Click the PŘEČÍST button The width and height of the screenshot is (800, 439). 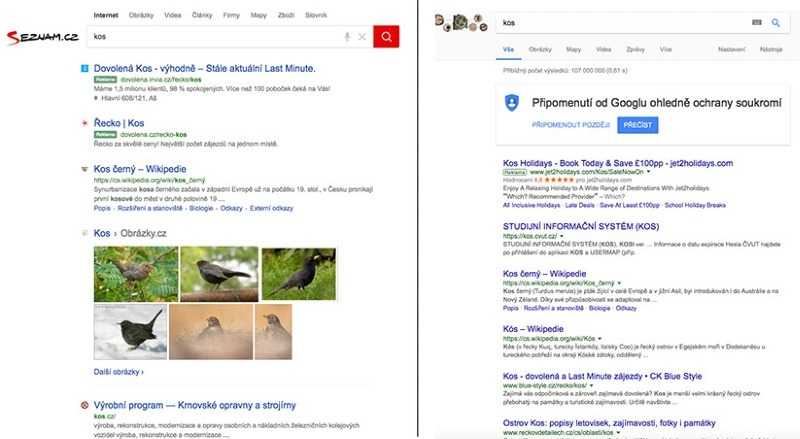[637, 125]
